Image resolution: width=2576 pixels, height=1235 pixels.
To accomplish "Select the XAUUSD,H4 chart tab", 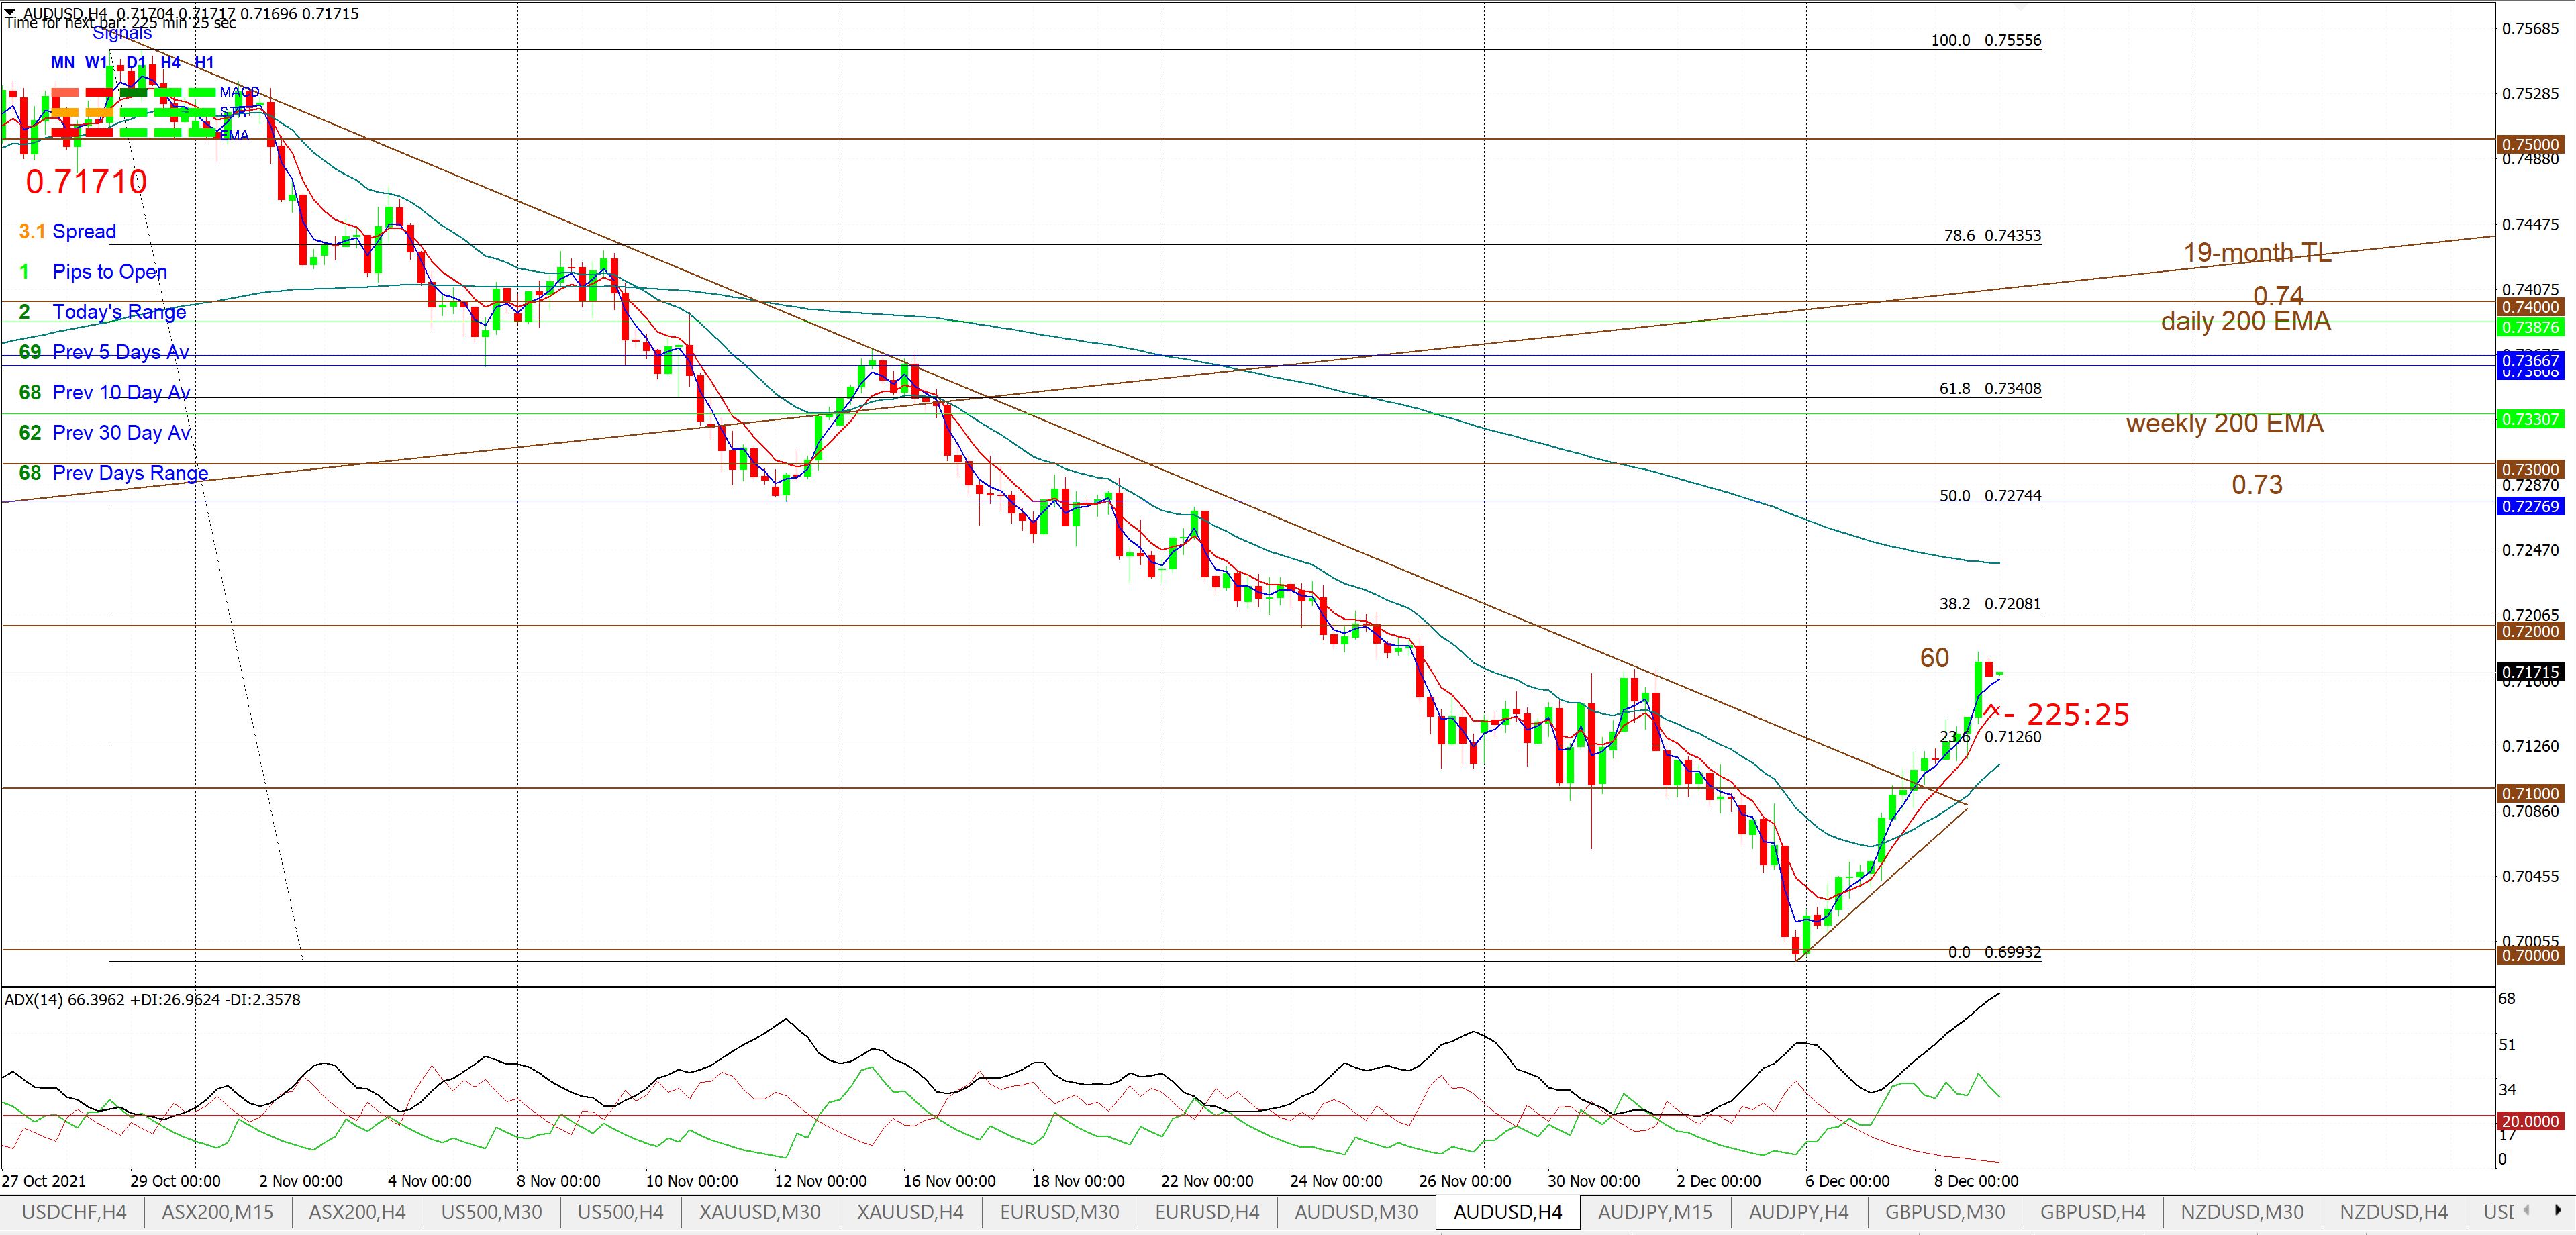I will (x=910, y=1212).
